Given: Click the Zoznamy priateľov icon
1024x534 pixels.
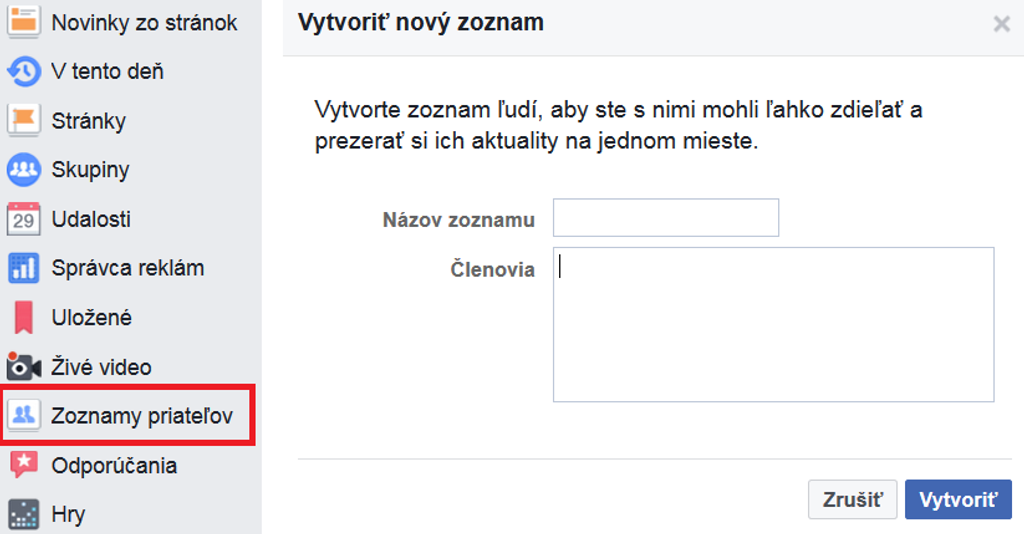Looking at the screenshot, I should [23, 415].
